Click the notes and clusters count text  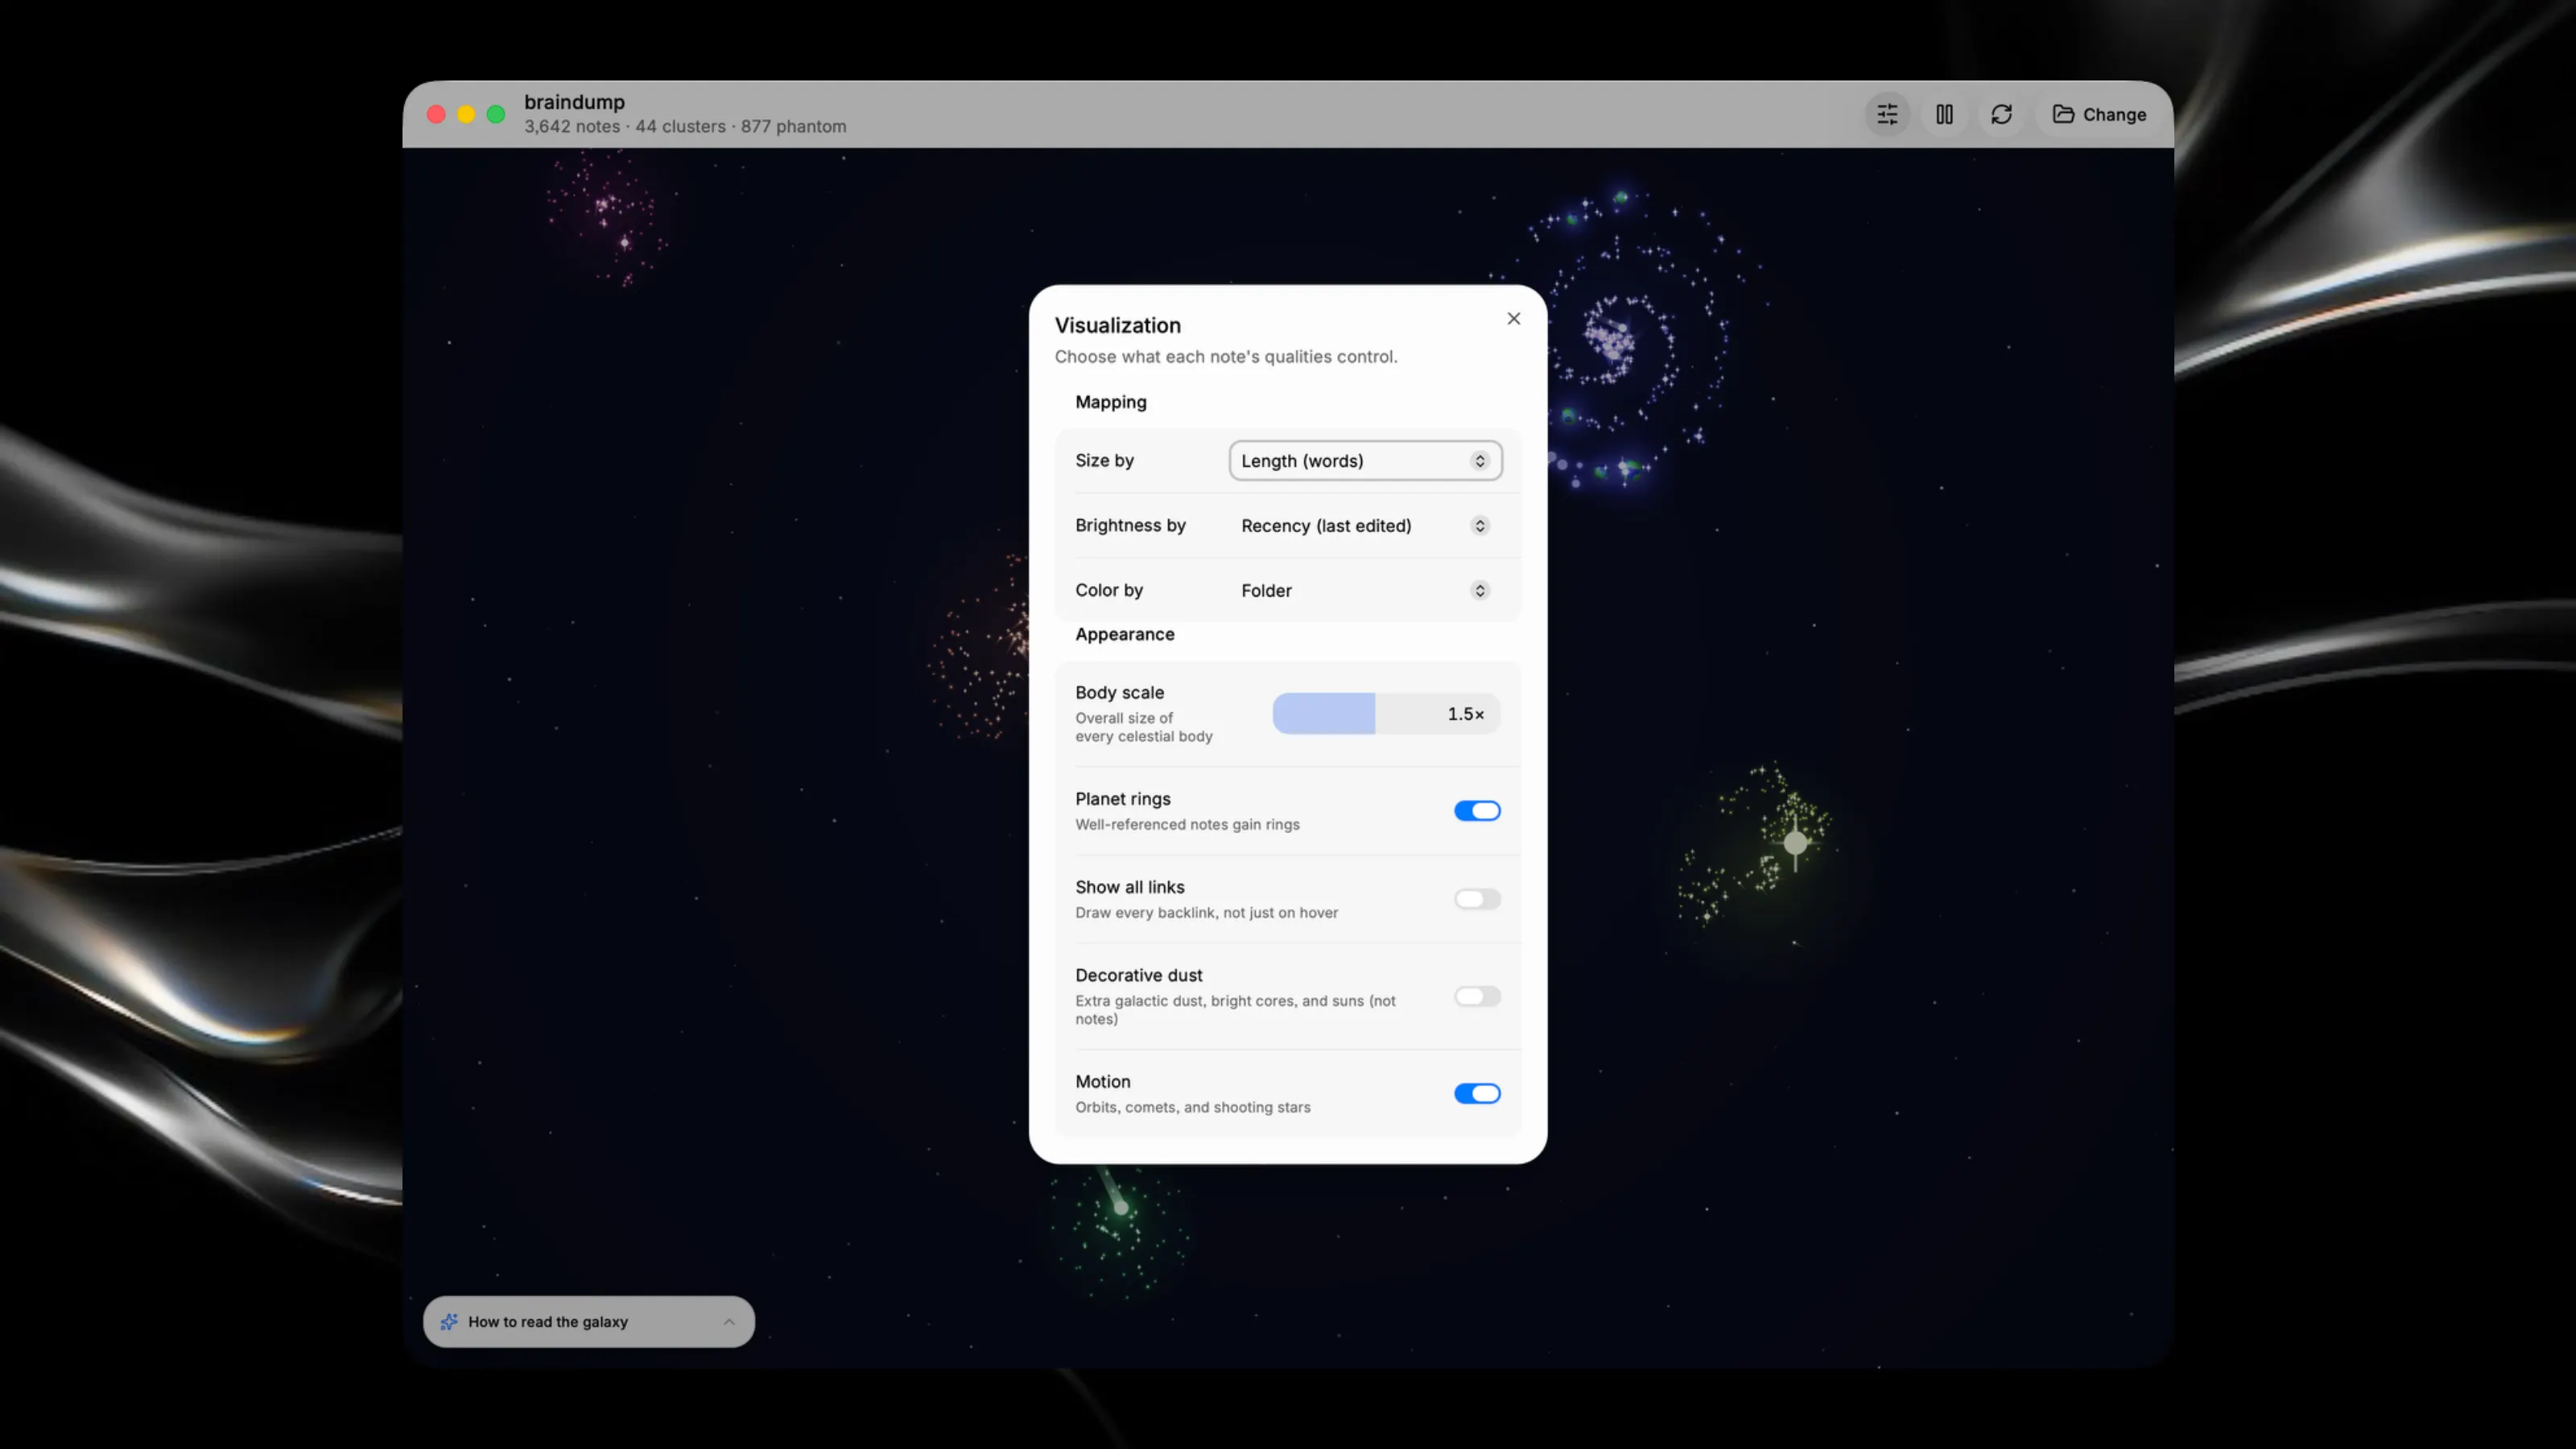point(685,127)
